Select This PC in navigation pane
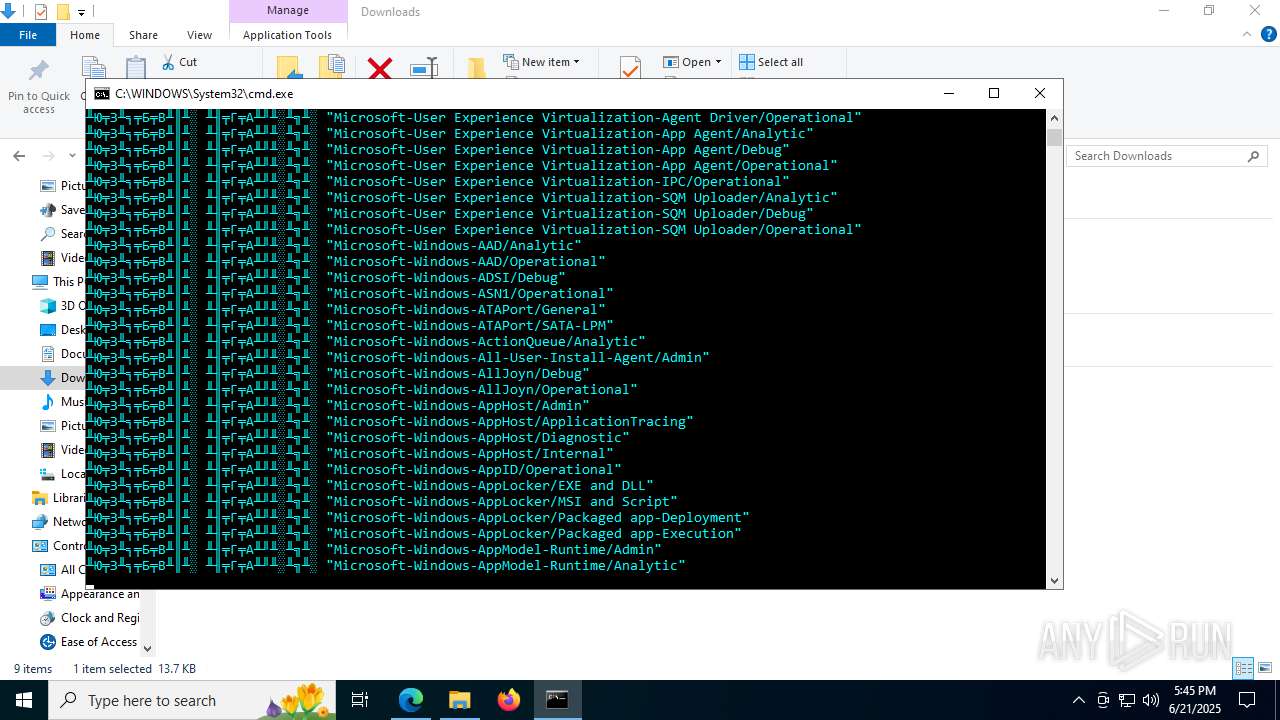1280x720 pixels. [58, 282]
